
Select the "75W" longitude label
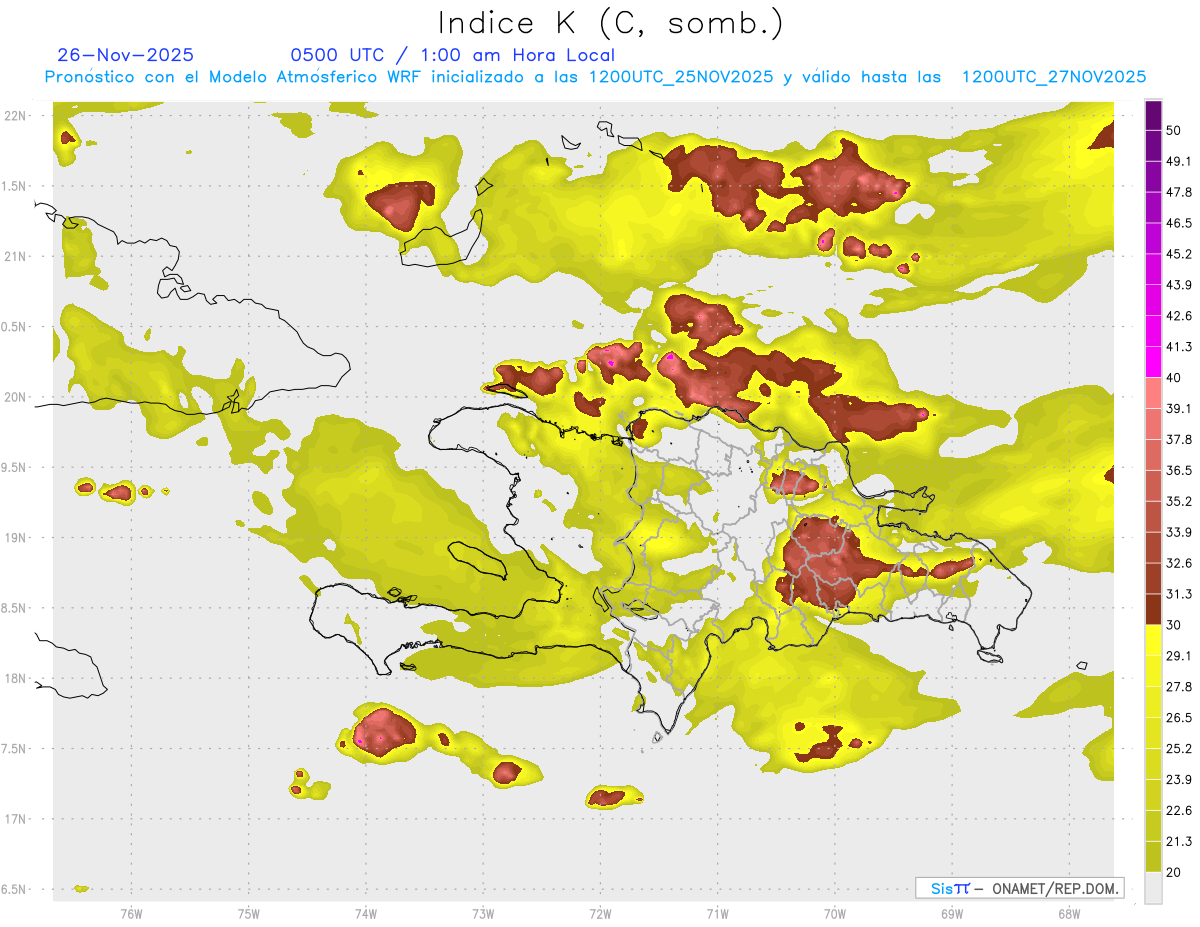point(249,912)
